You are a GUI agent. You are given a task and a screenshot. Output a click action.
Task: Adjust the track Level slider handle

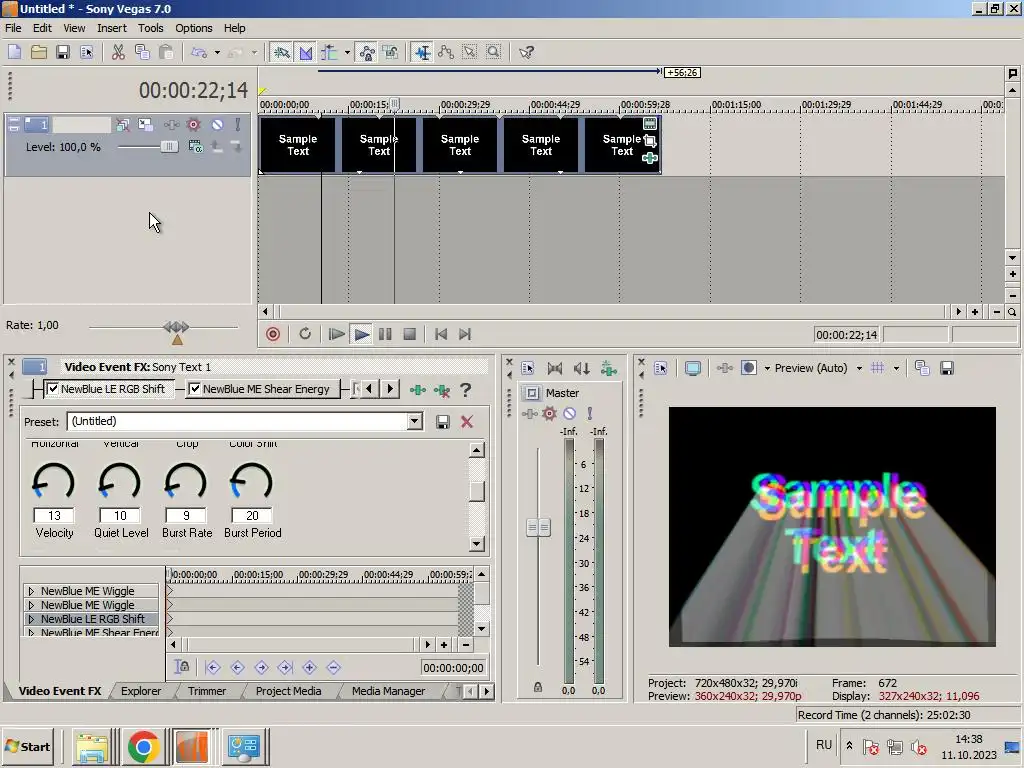[x=169, y=147]
